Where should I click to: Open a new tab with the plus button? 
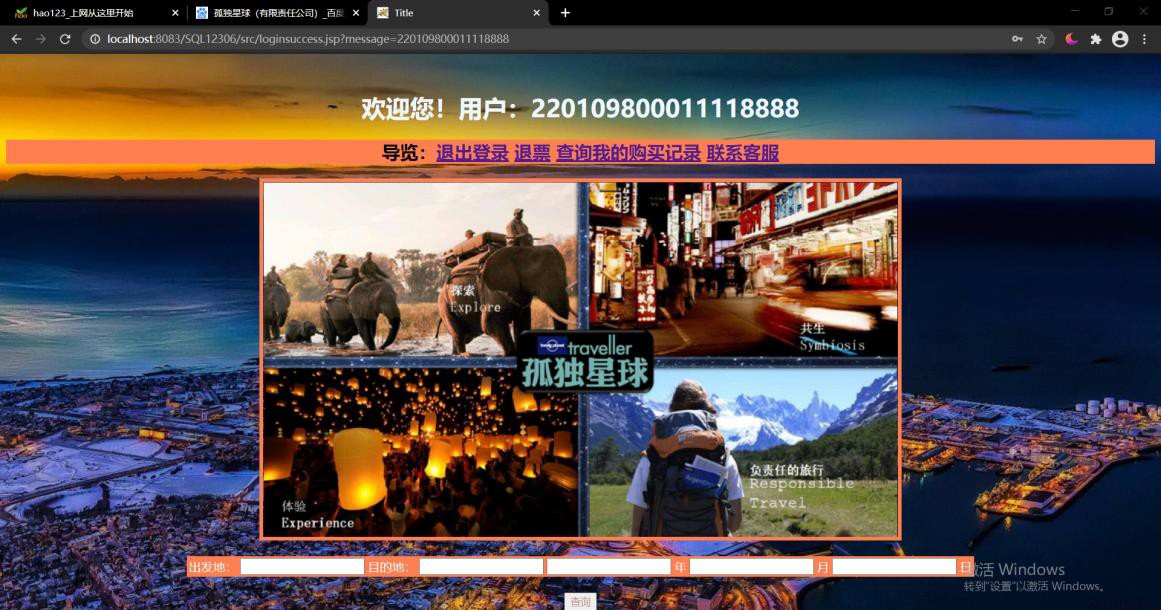[565, 13]
